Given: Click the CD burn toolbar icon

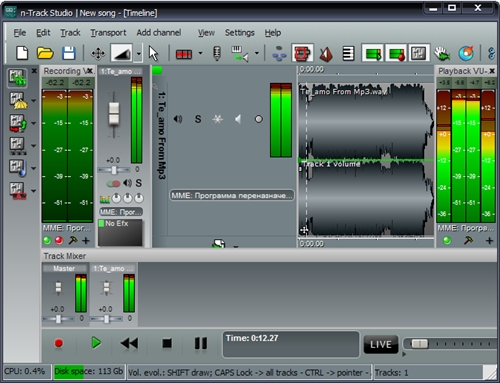Looking at the screenshot, I should click(466, 53).
